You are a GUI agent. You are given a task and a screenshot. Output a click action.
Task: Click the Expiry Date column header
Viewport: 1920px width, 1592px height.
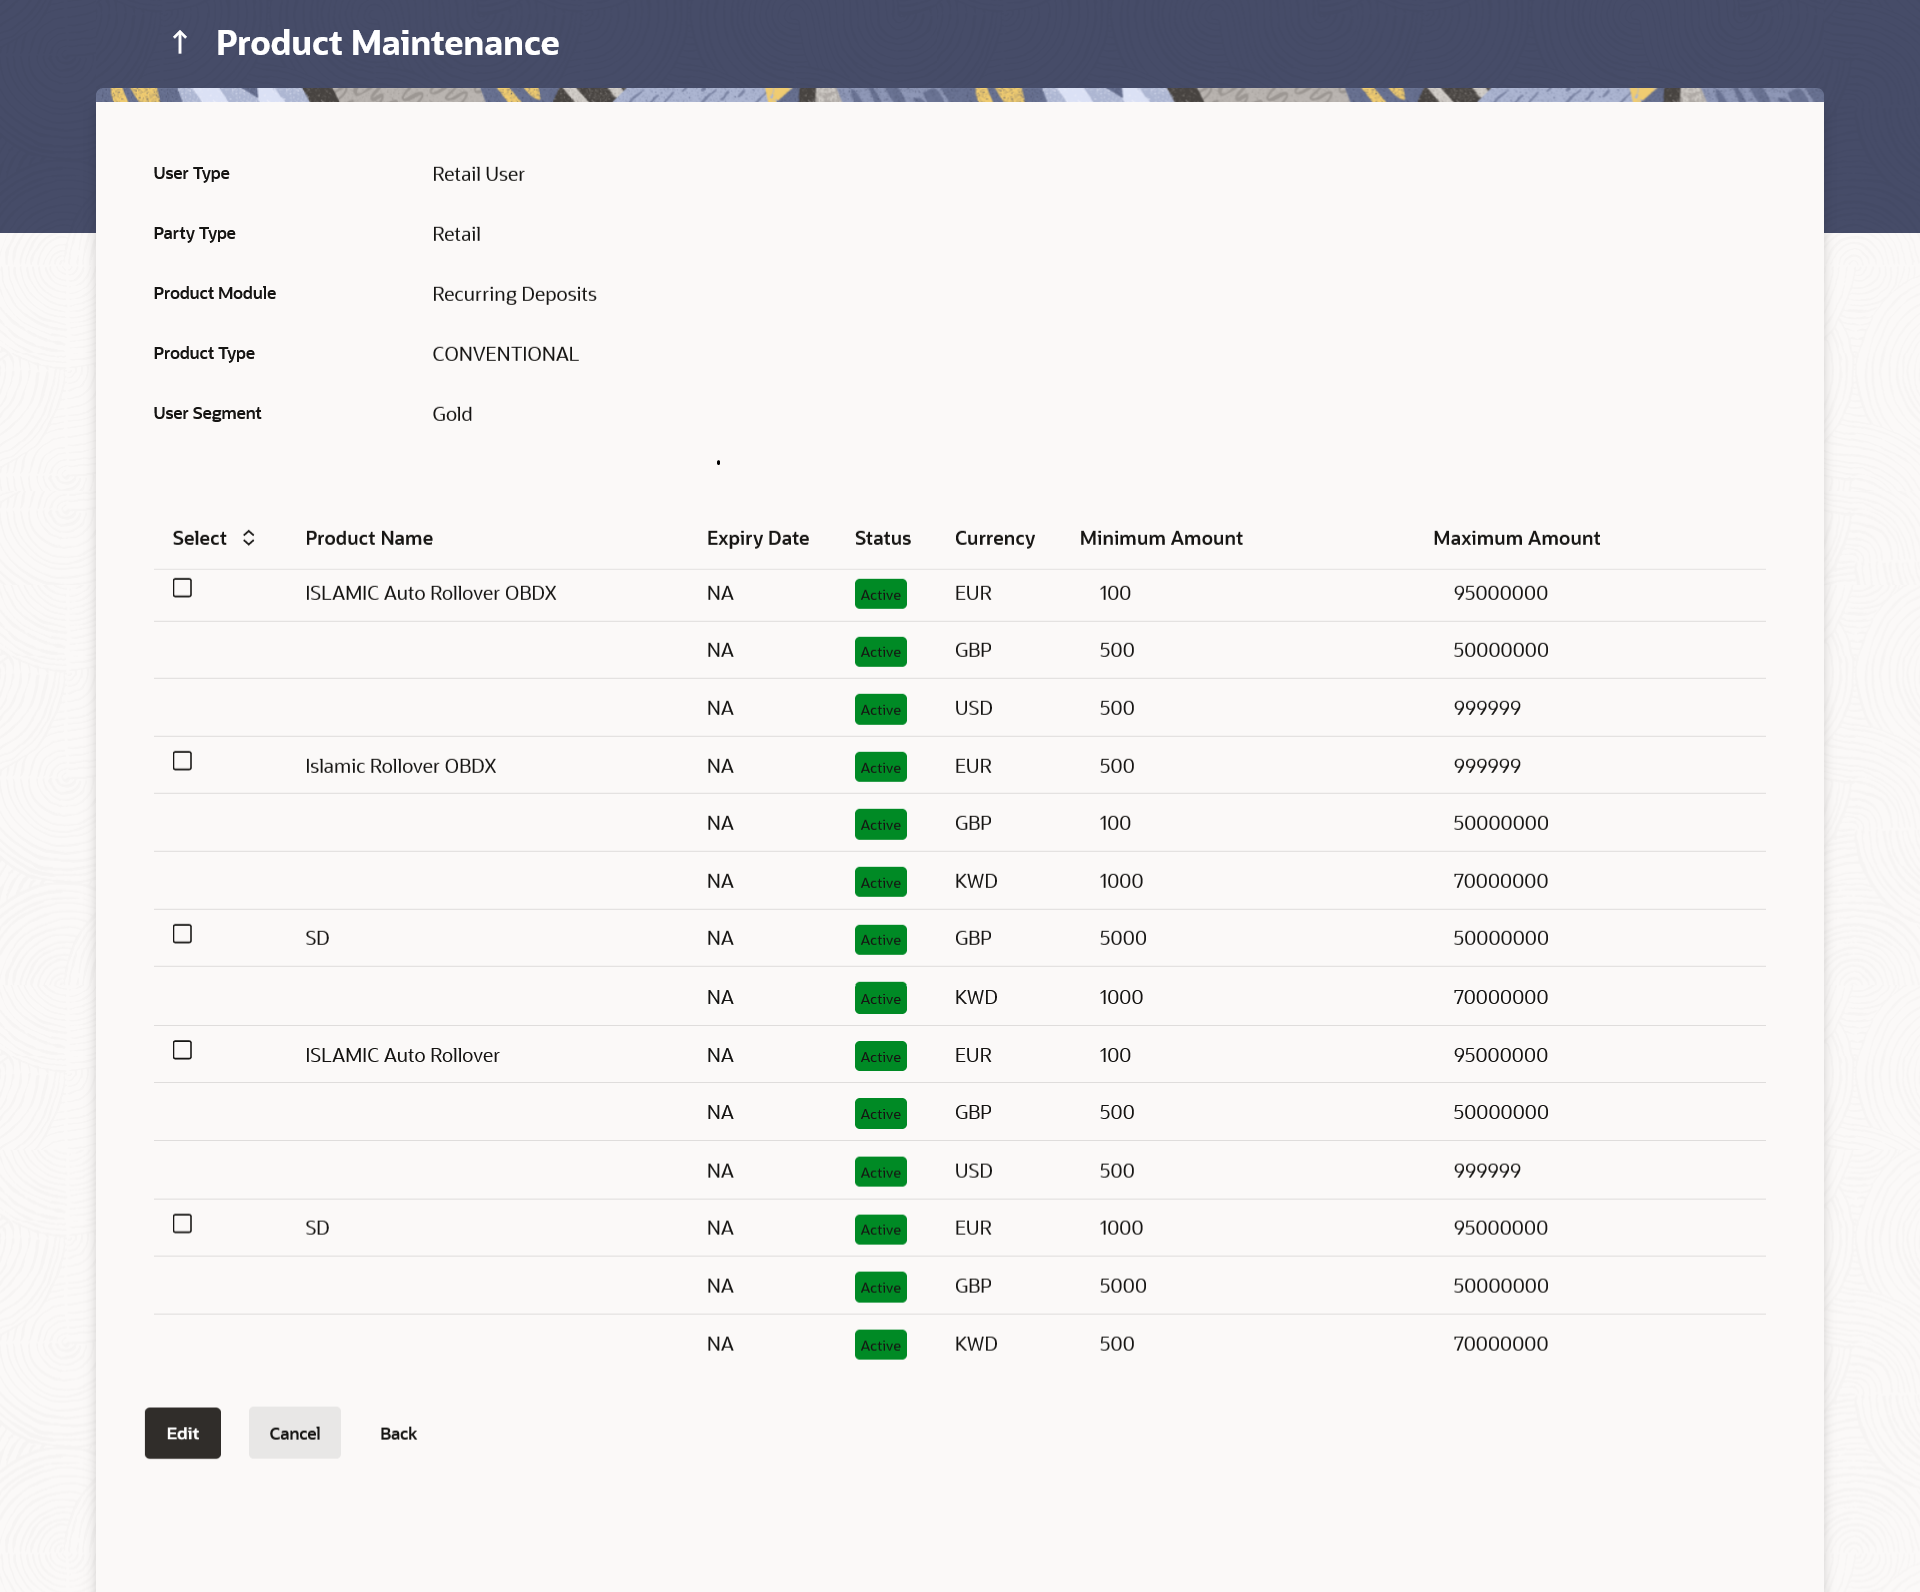point(758,537)
